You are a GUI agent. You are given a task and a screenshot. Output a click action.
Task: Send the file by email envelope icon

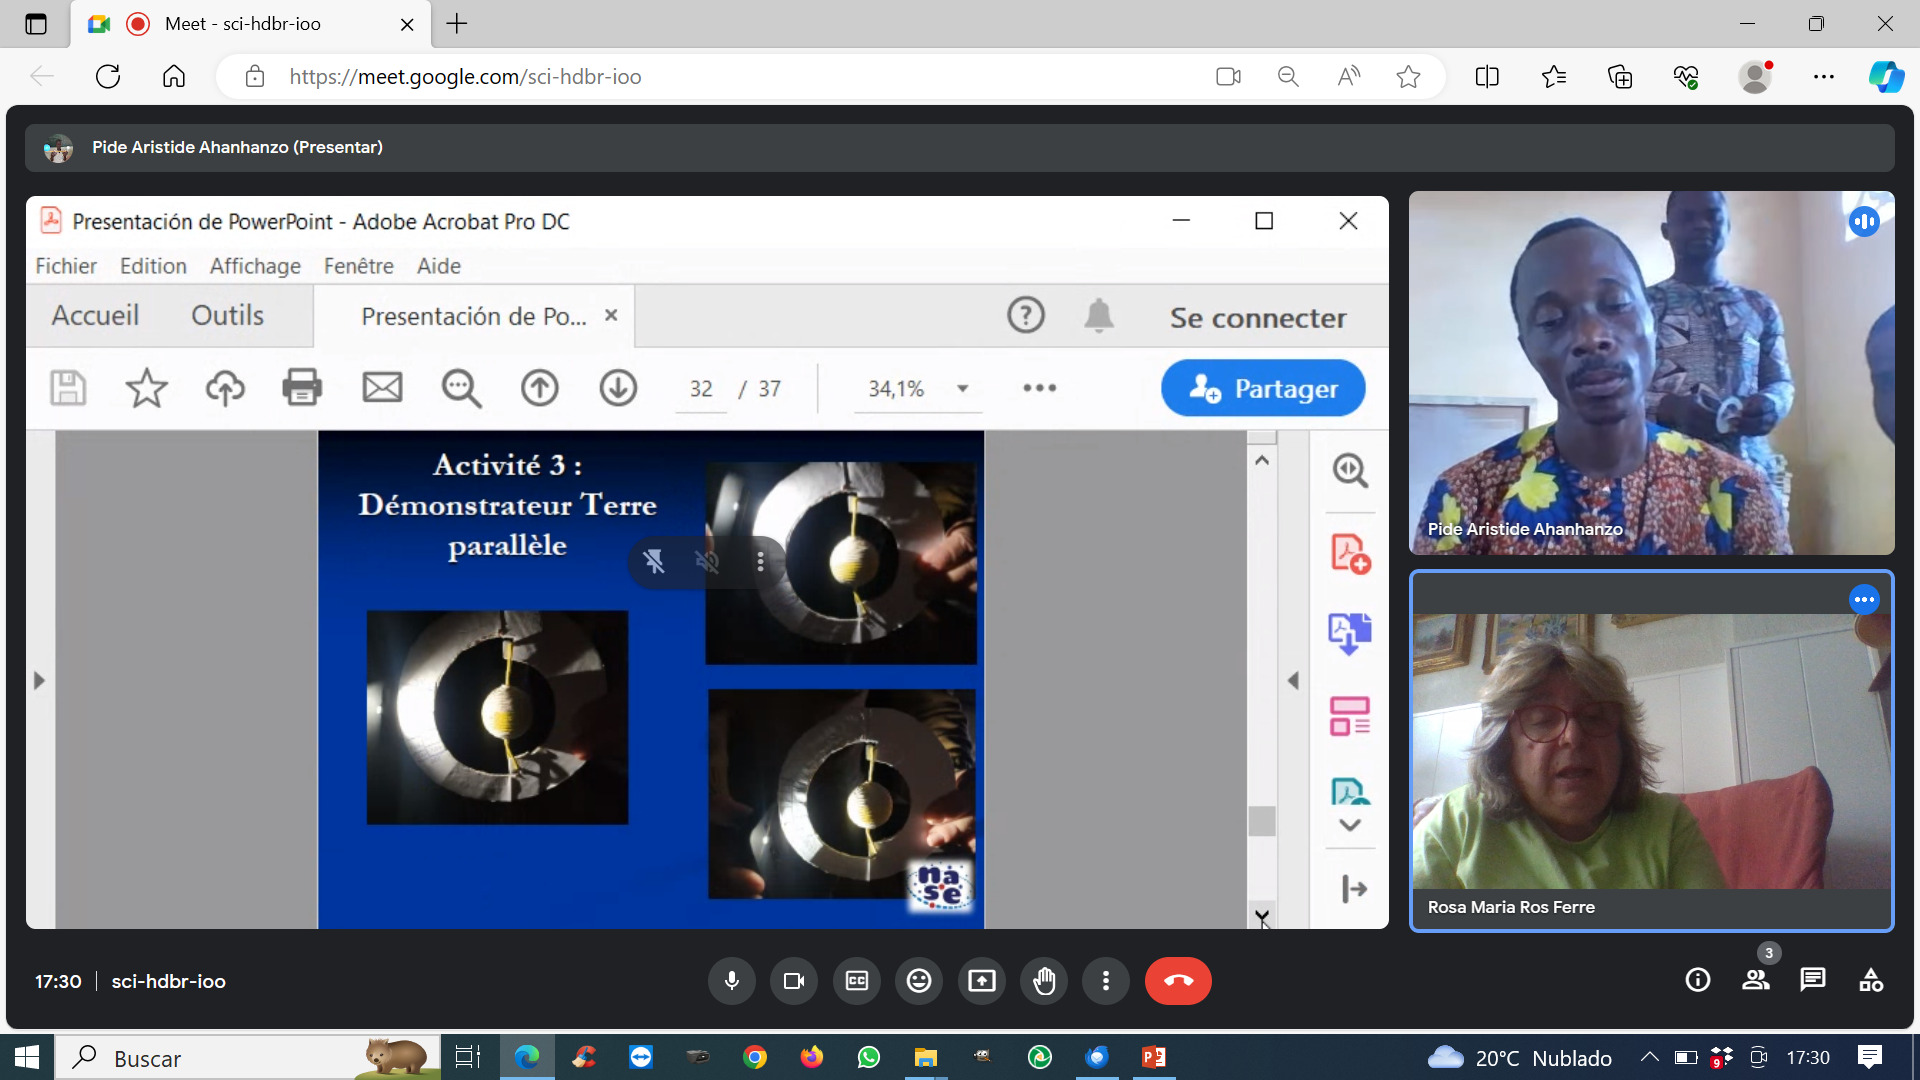coord(382,388)
